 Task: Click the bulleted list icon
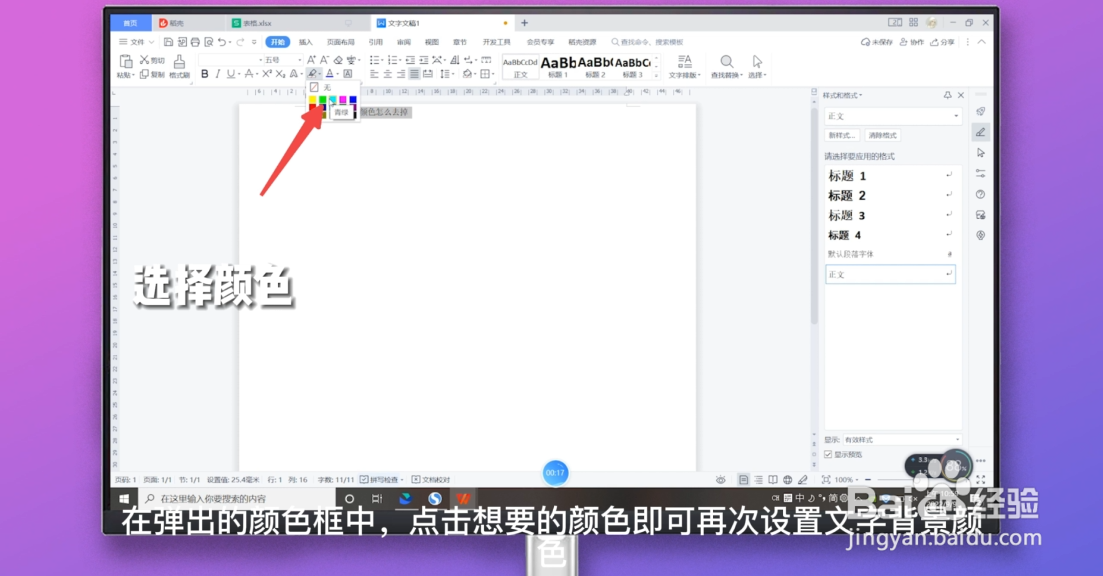click(374, 60)
